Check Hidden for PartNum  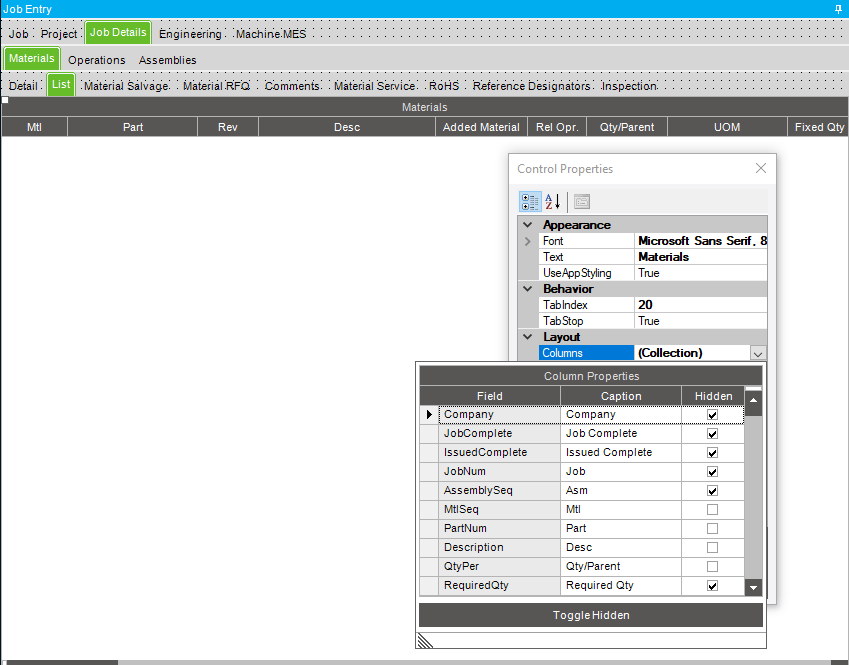tap(713, 529)
